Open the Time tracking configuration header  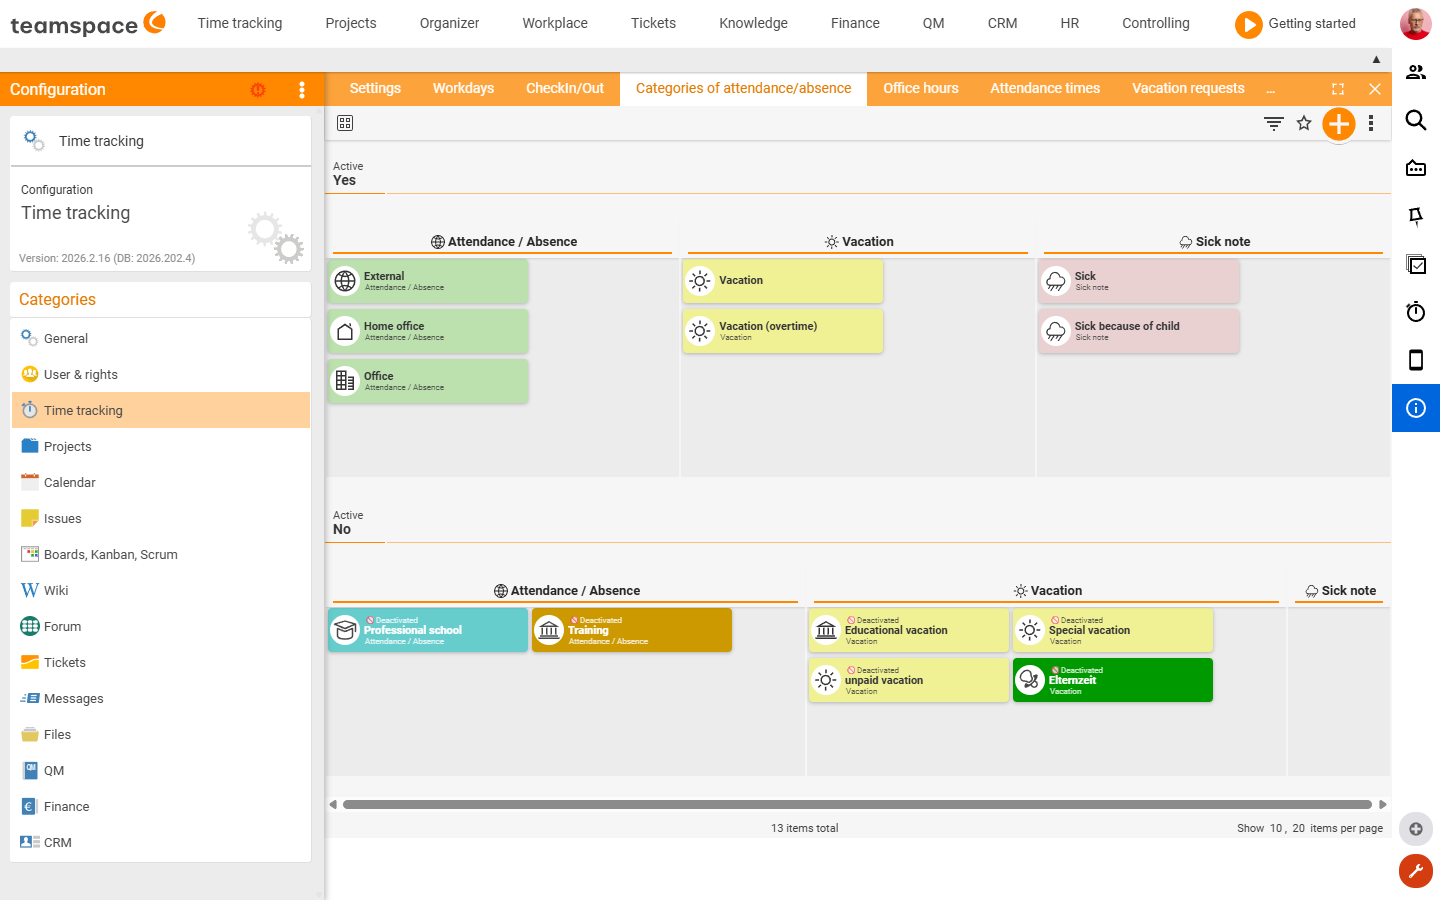(x=161, y=141)
